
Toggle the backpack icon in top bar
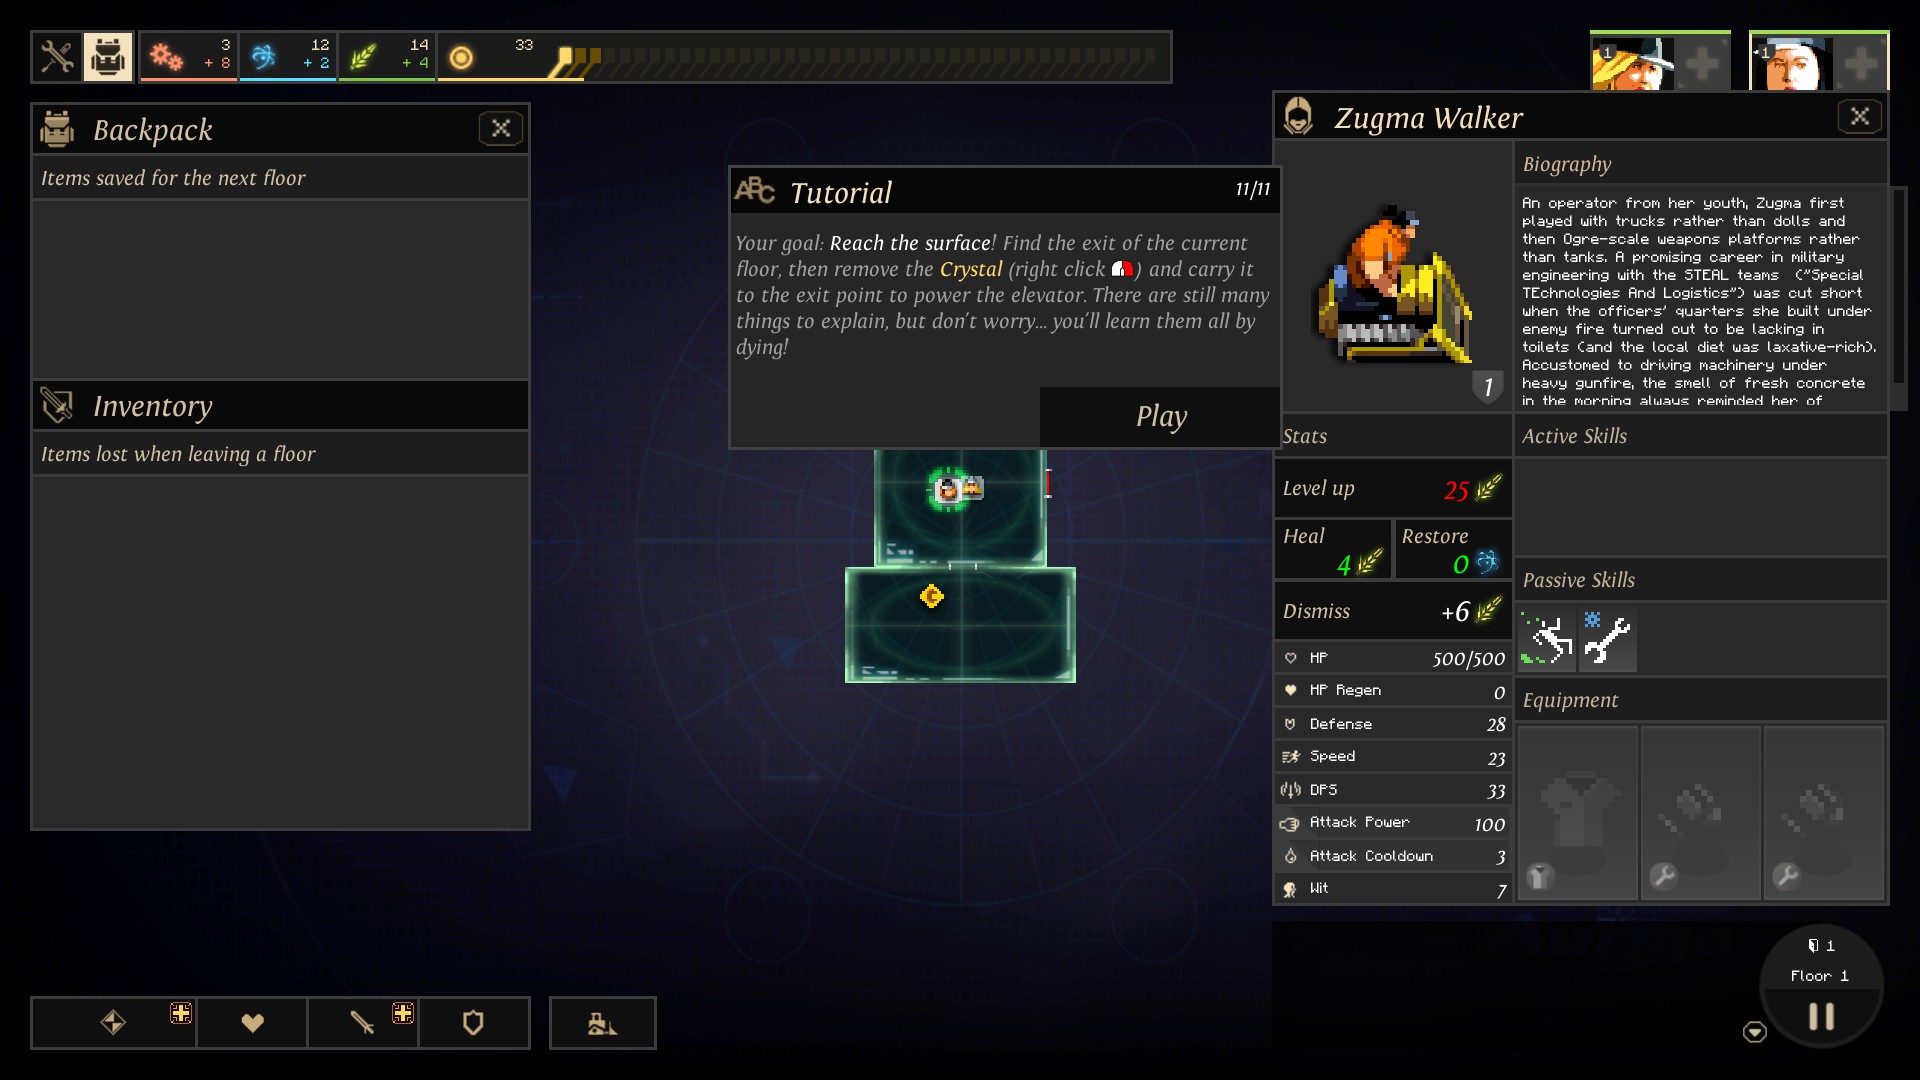tap(108, 57)
